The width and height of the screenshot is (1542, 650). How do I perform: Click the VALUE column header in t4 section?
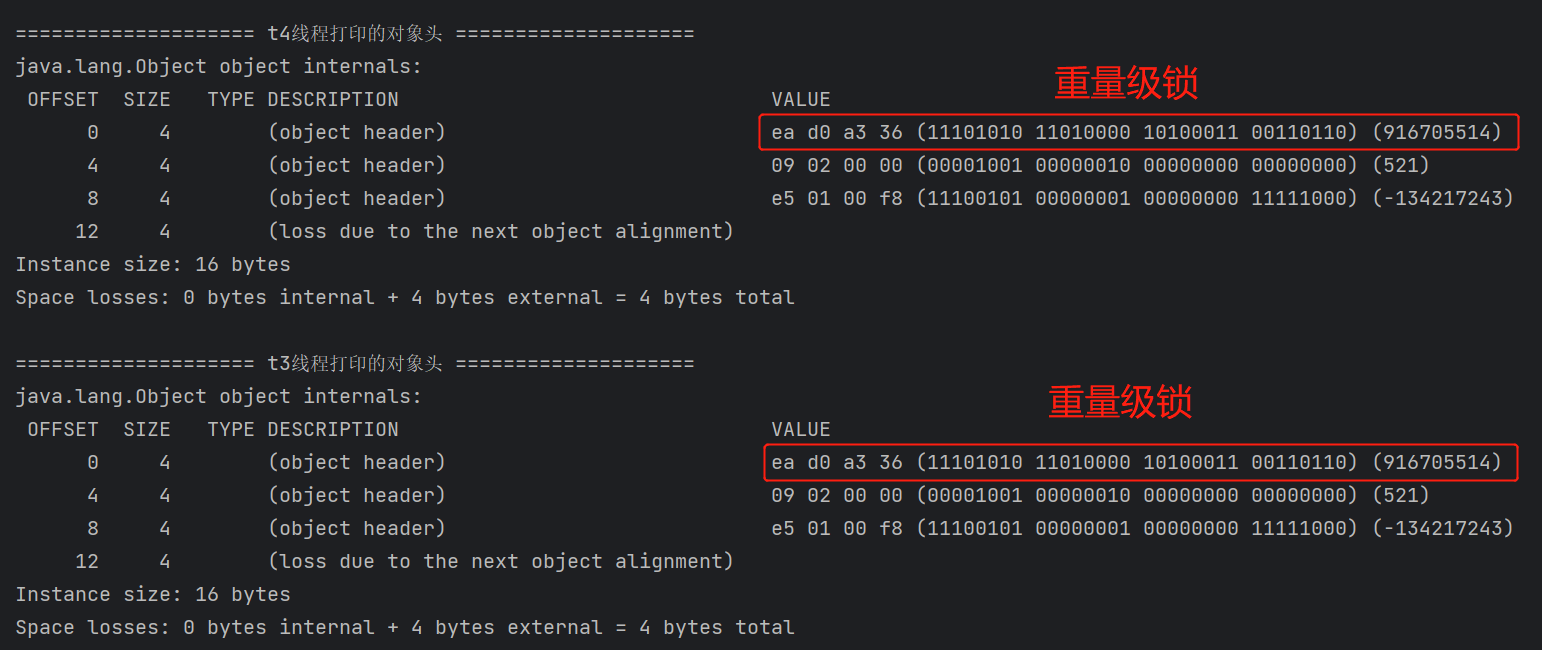tap(800, 99)
